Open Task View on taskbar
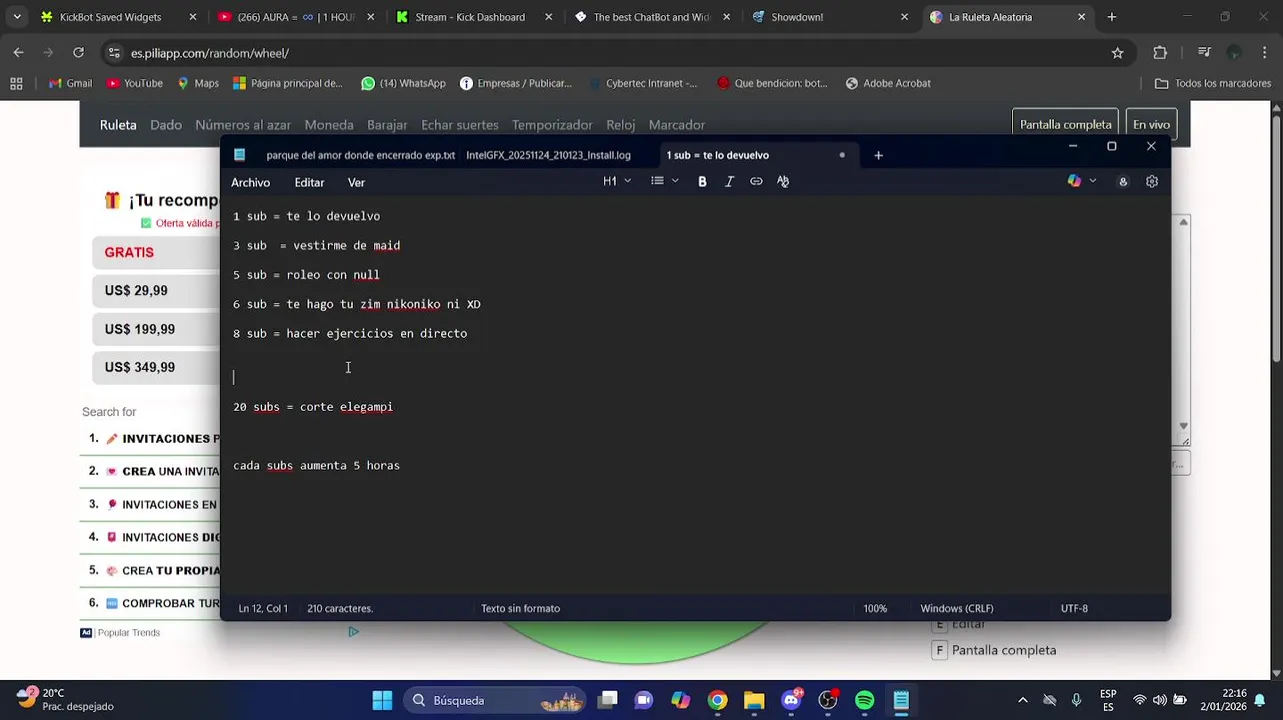Viewport: 1283px width, 720px height. click(x=607, y=700)
